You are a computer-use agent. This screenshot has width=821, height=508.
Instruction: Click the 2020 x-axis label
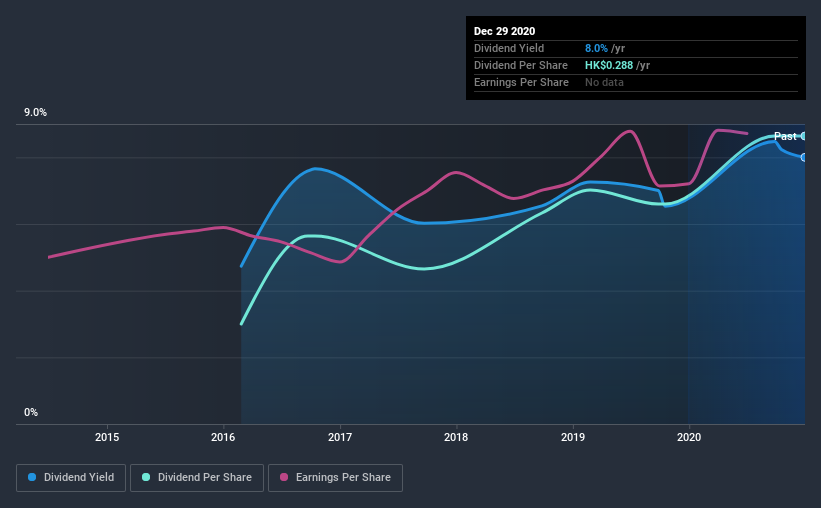[689, 437]
